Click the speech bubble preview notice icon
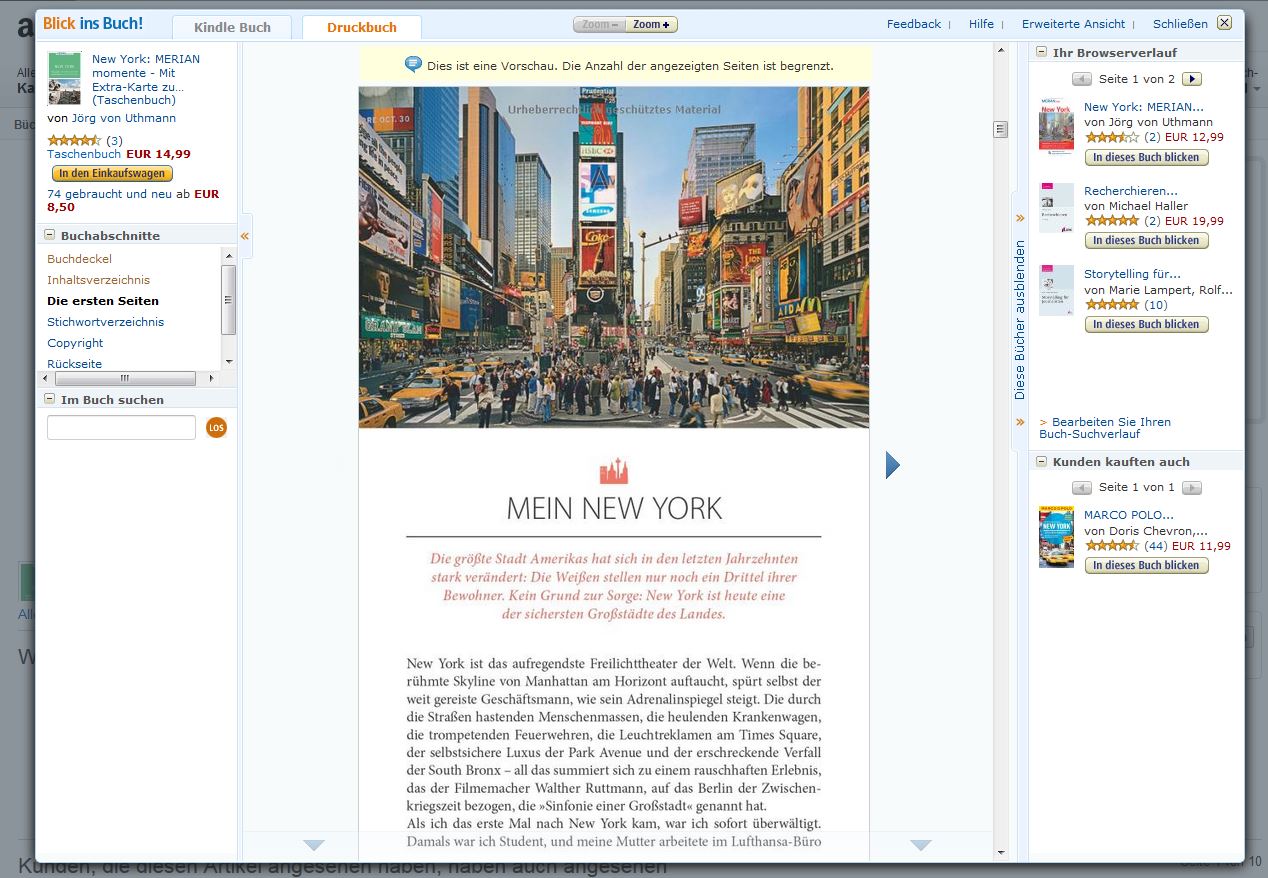Viewport: 1268px width, 878px height. coord(413,65)
